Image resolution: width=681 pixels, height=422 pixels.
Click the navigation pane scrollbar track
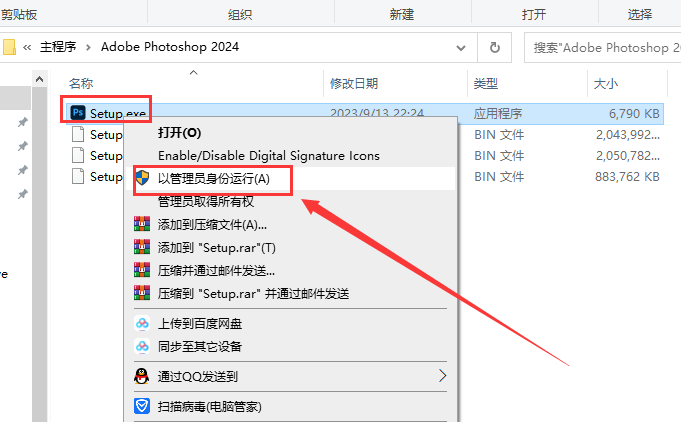coord(40,254)
